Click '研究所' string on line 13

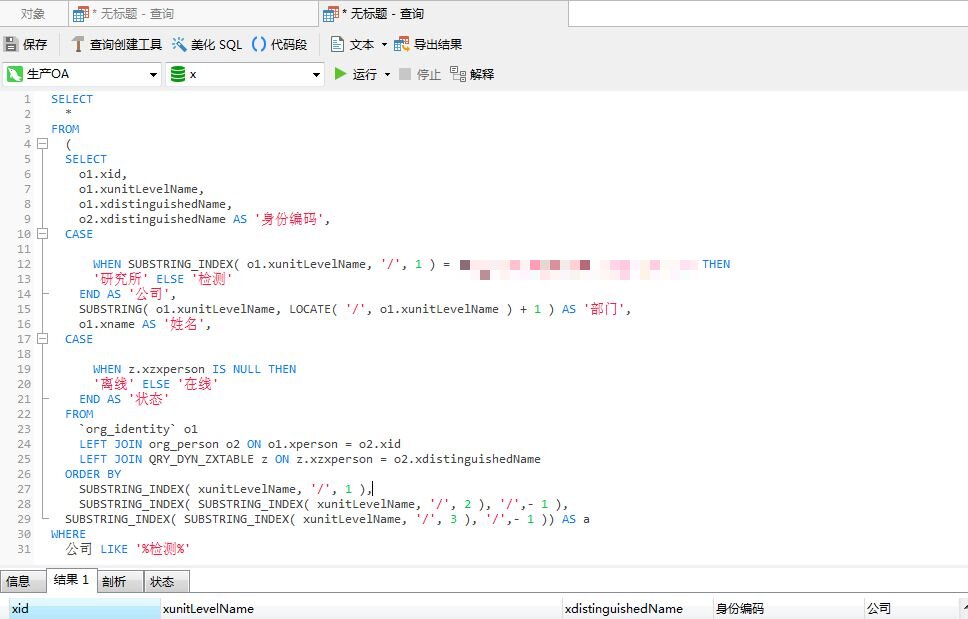[x=120, y=279]
